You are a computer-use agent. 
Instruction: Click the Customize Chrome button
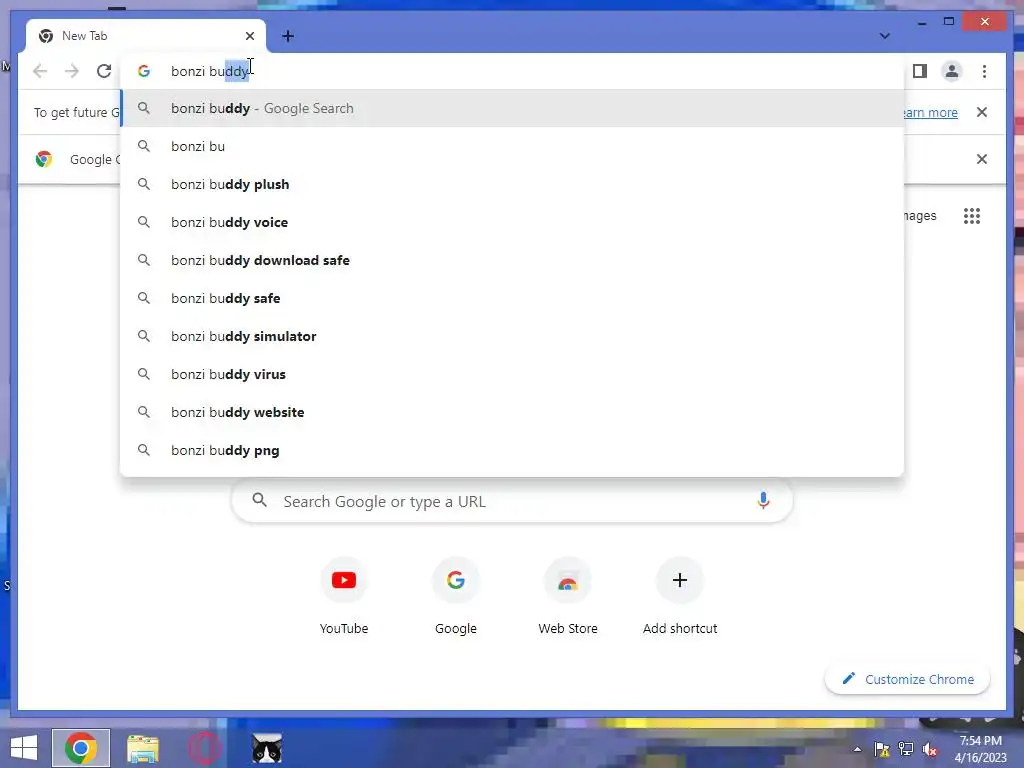pyautogui.click(x=907, y=679)
